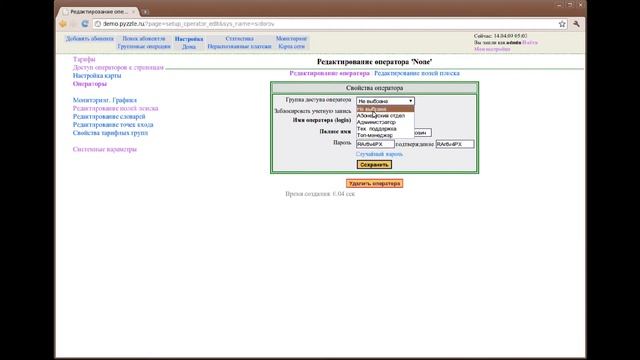Open 'Редактирование полей поиска' sidebar link

pos(116,108)
